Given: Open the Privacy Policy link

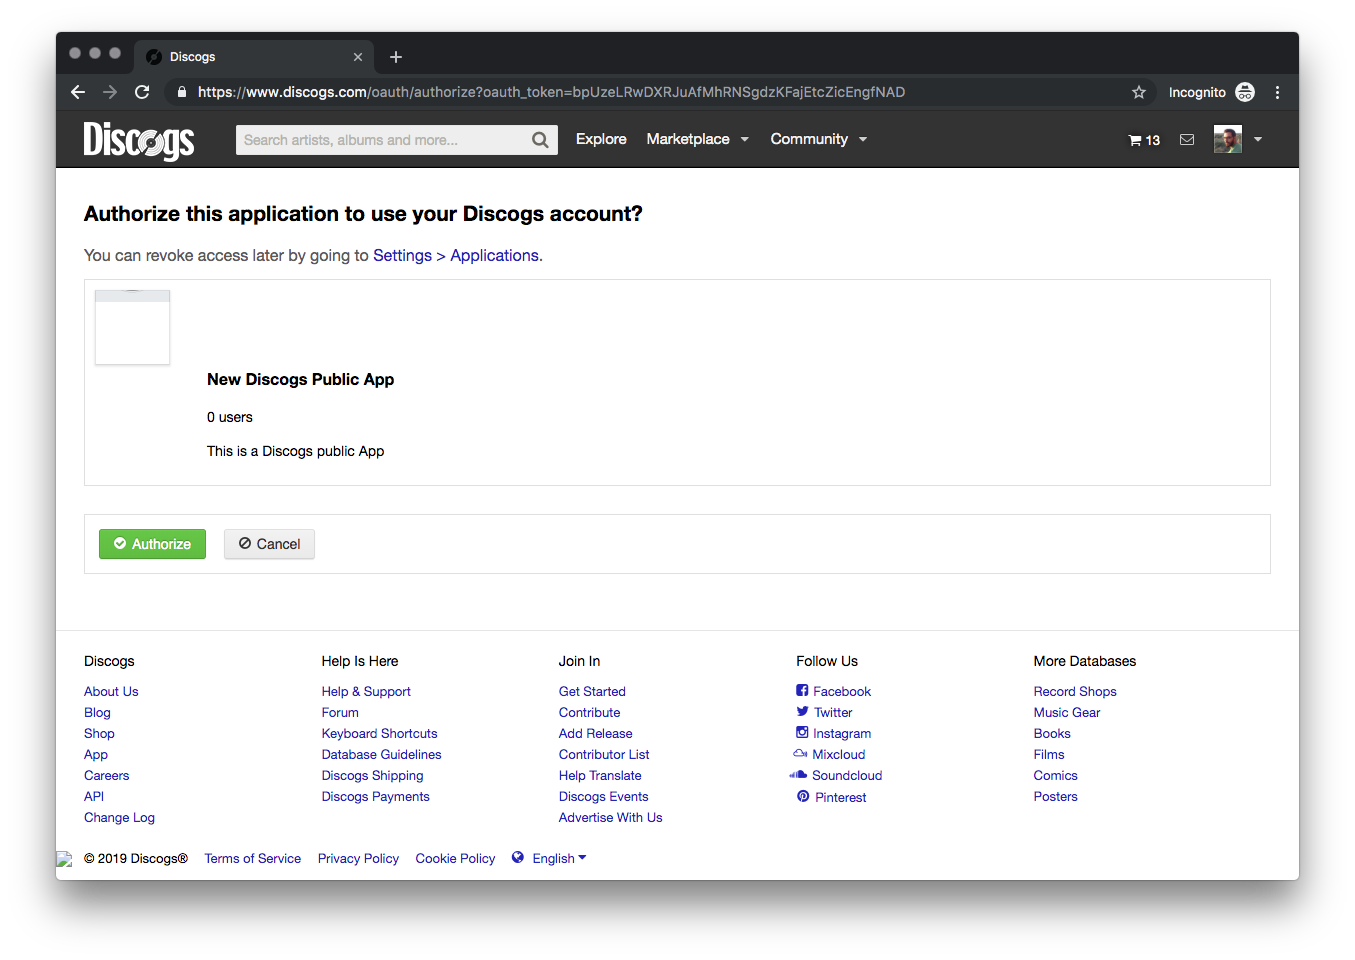Looking at the screenshot, I should point(358,858).
